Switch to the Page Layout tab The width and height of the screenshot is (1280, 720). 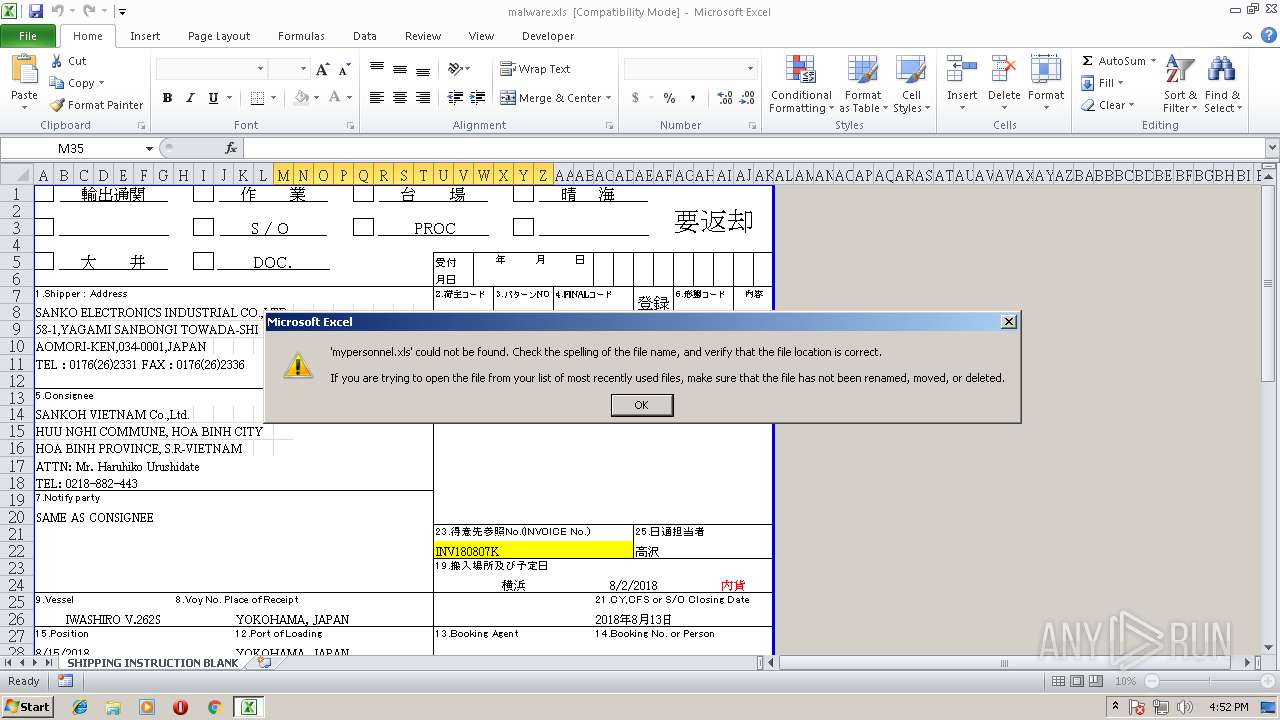click(x=219, y=36)
